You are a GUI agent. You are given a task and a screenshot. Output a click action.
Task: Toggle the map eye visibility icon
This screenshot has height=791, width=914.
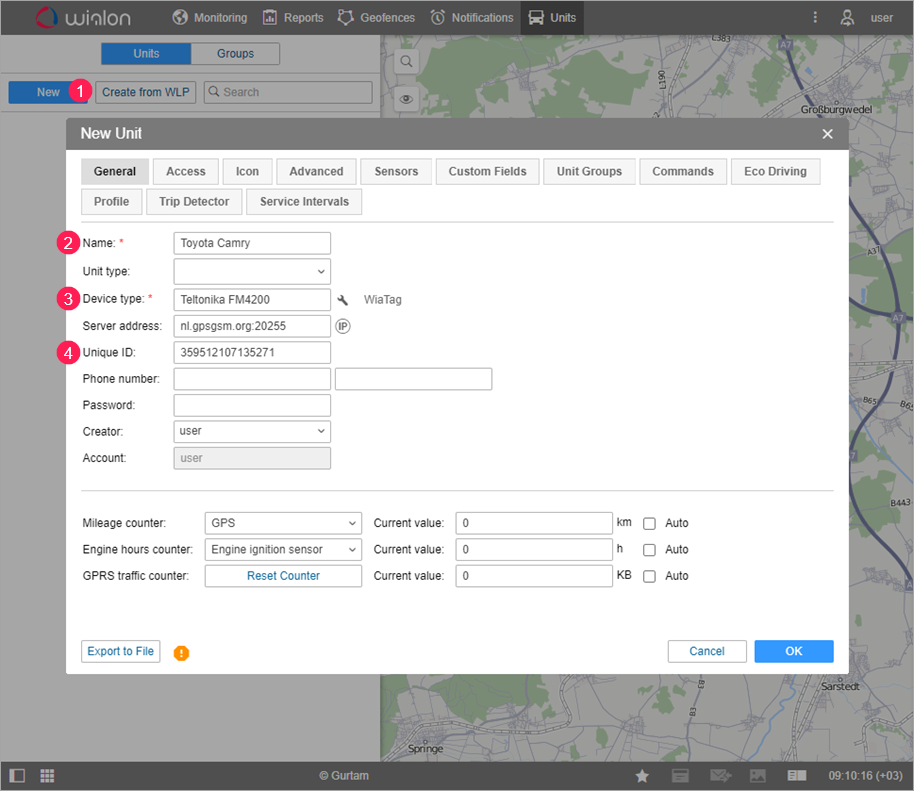click(406, 98)
